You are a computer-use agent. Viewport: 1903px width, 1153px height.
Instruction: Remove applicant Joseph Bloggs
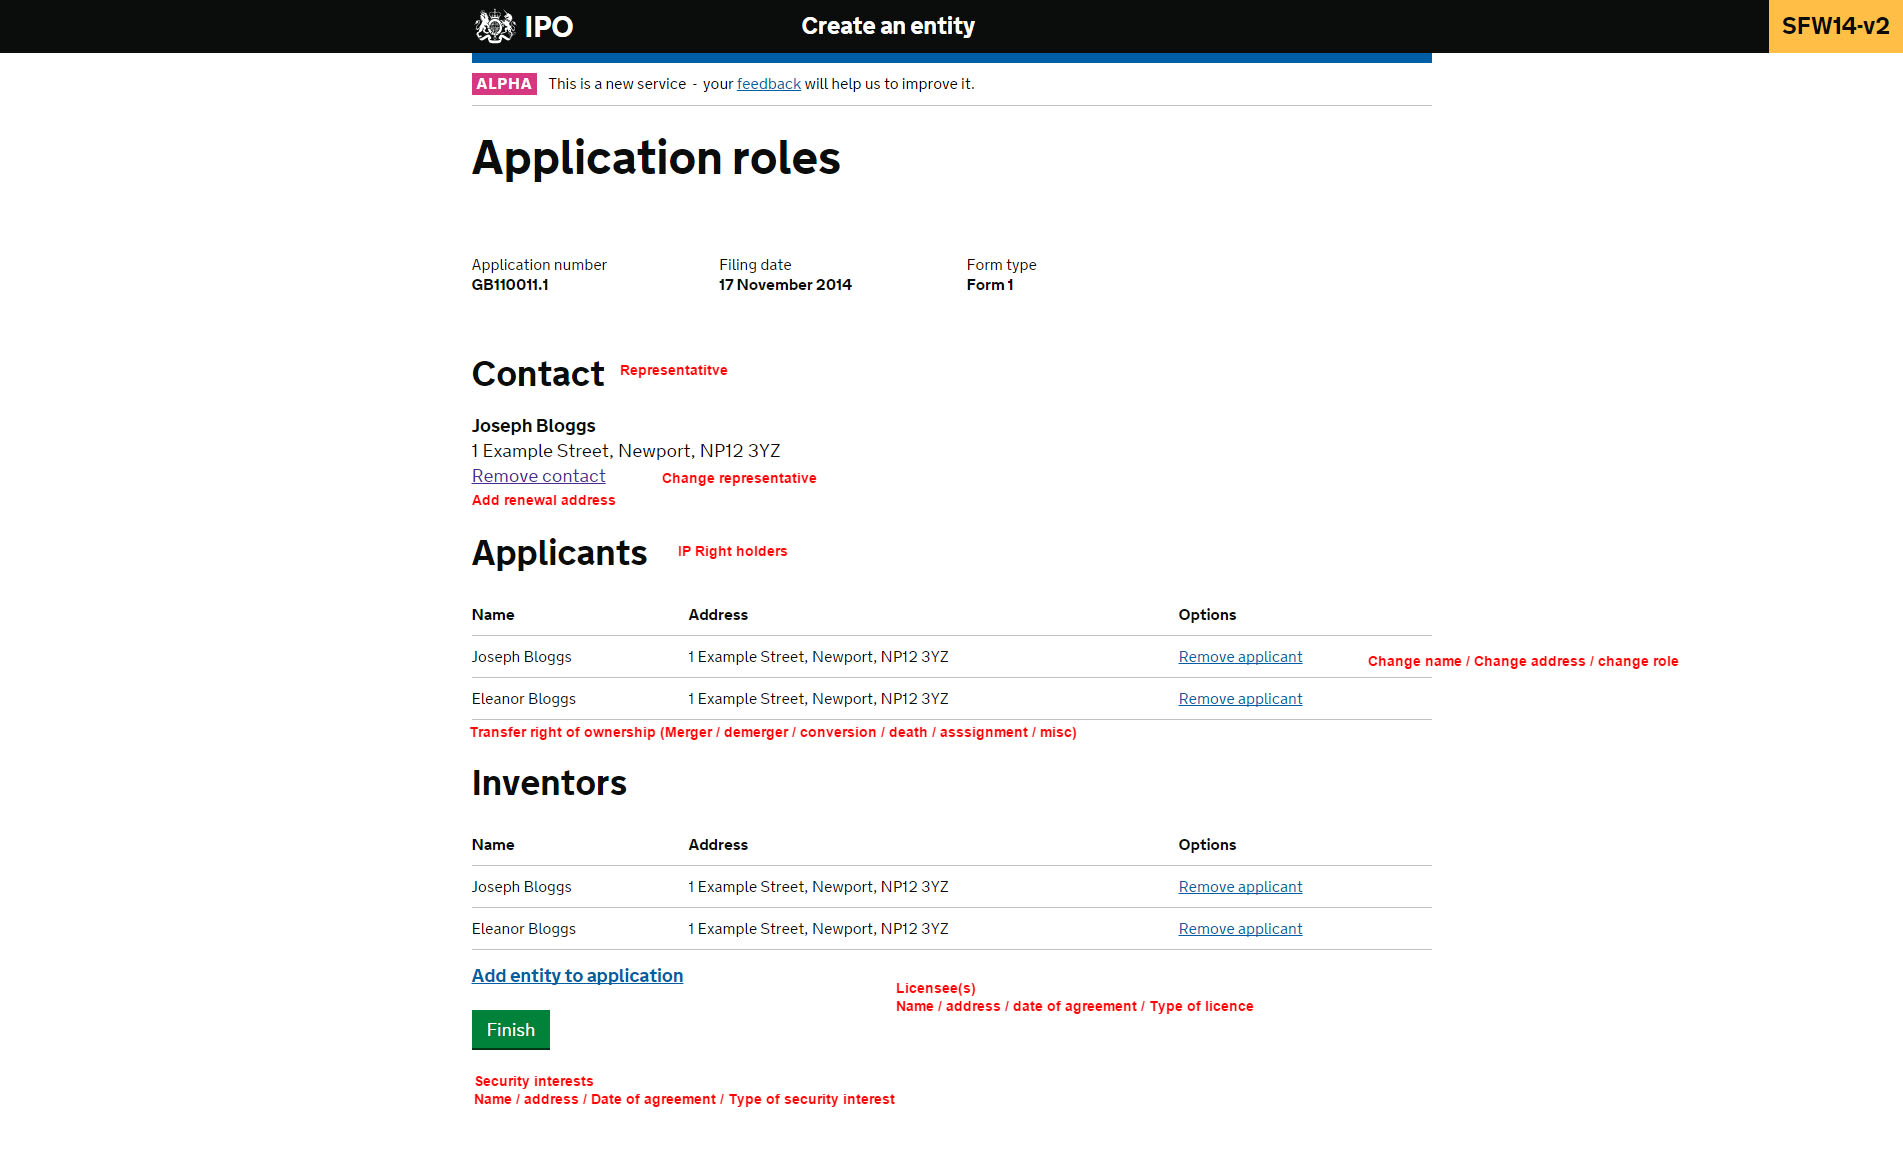point(1240,657)
